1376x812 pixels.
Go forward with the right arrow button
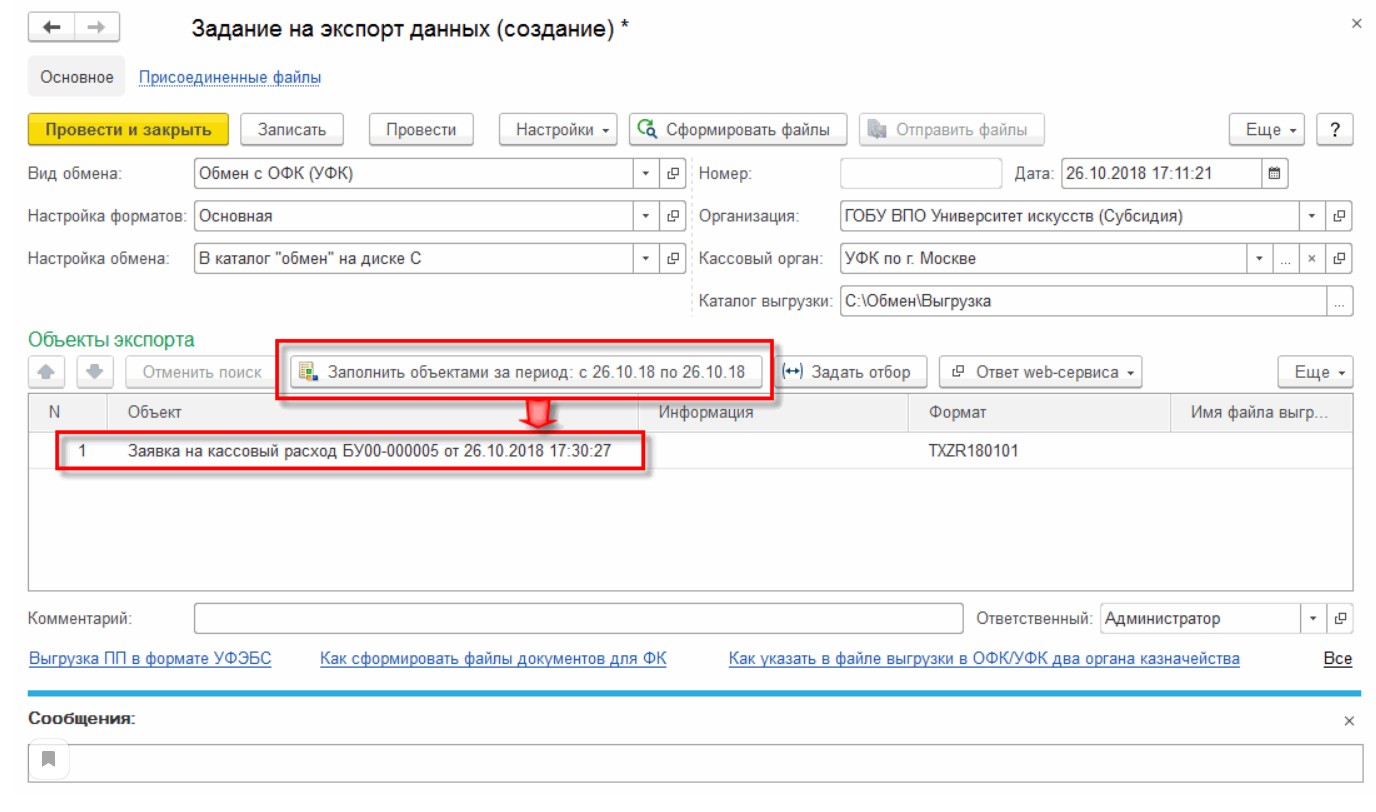[97, 28]
